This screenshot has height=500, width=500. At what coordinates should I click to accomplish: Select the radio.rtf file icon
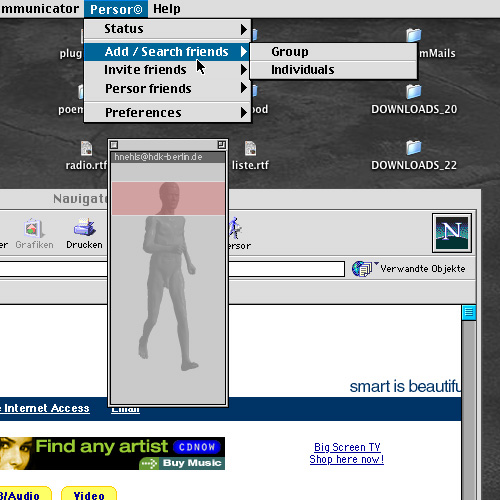87,148
